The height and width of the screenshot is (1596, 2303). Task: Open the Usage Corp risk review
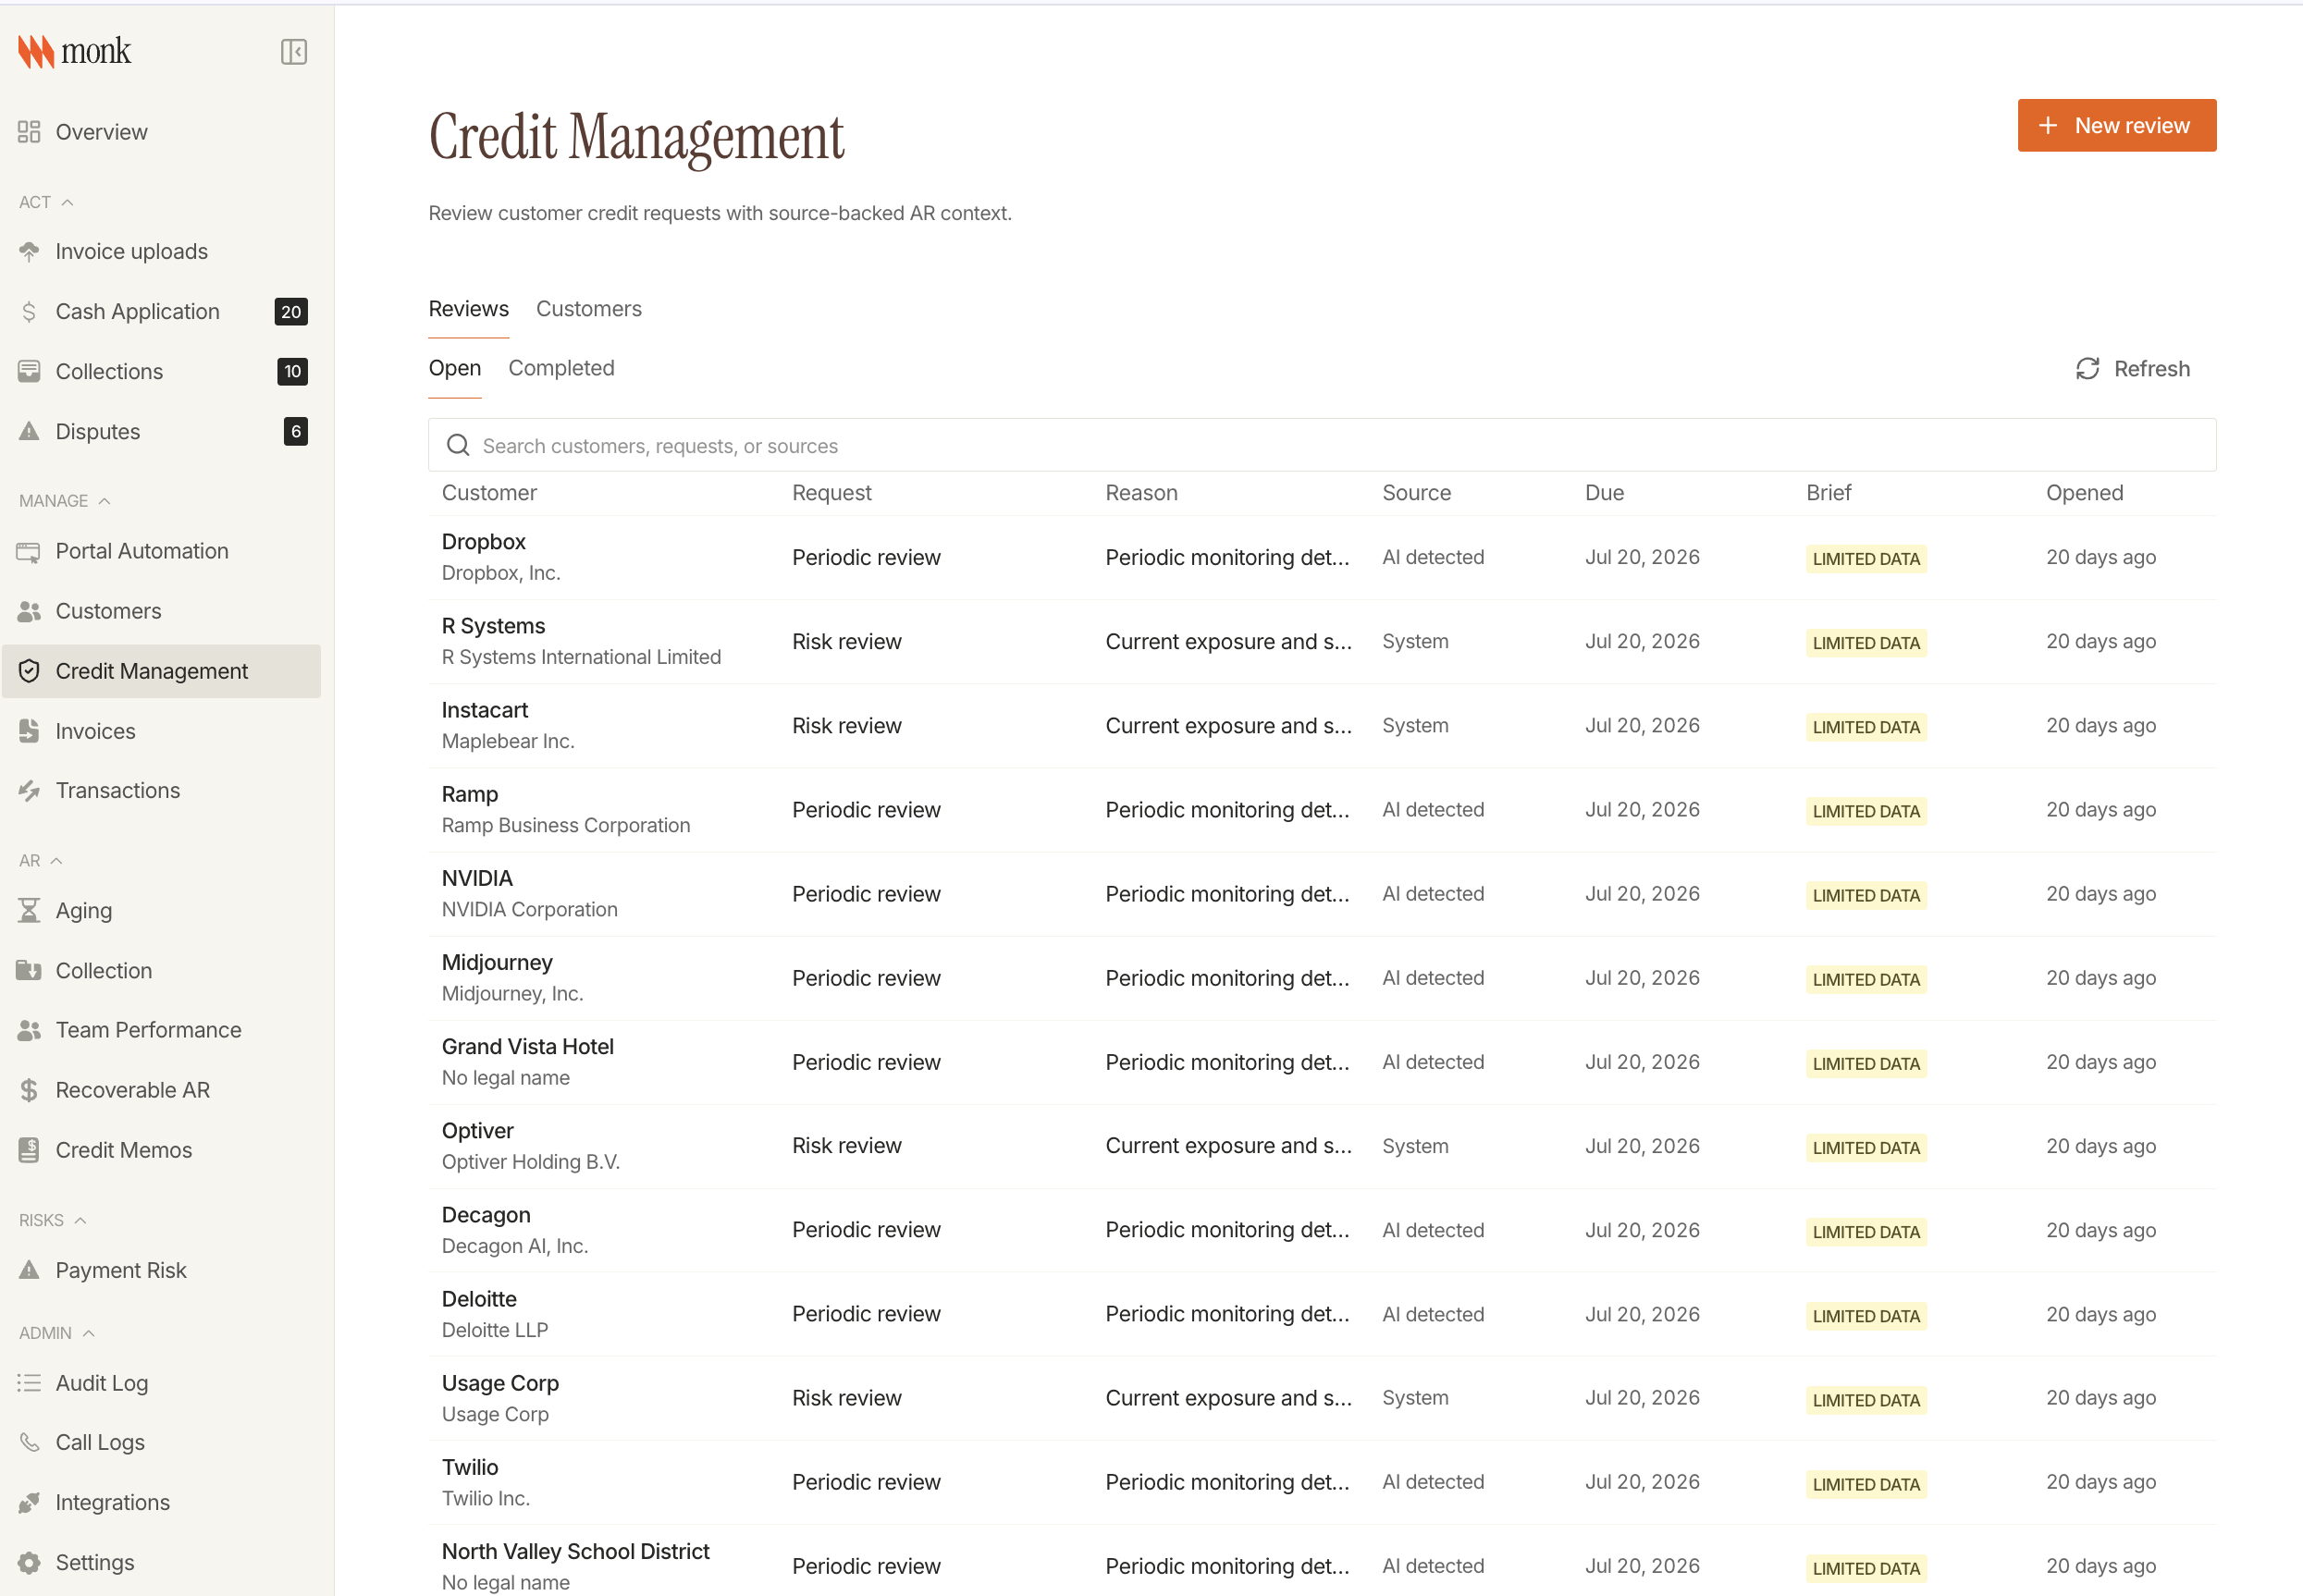pos(1322,1397)
